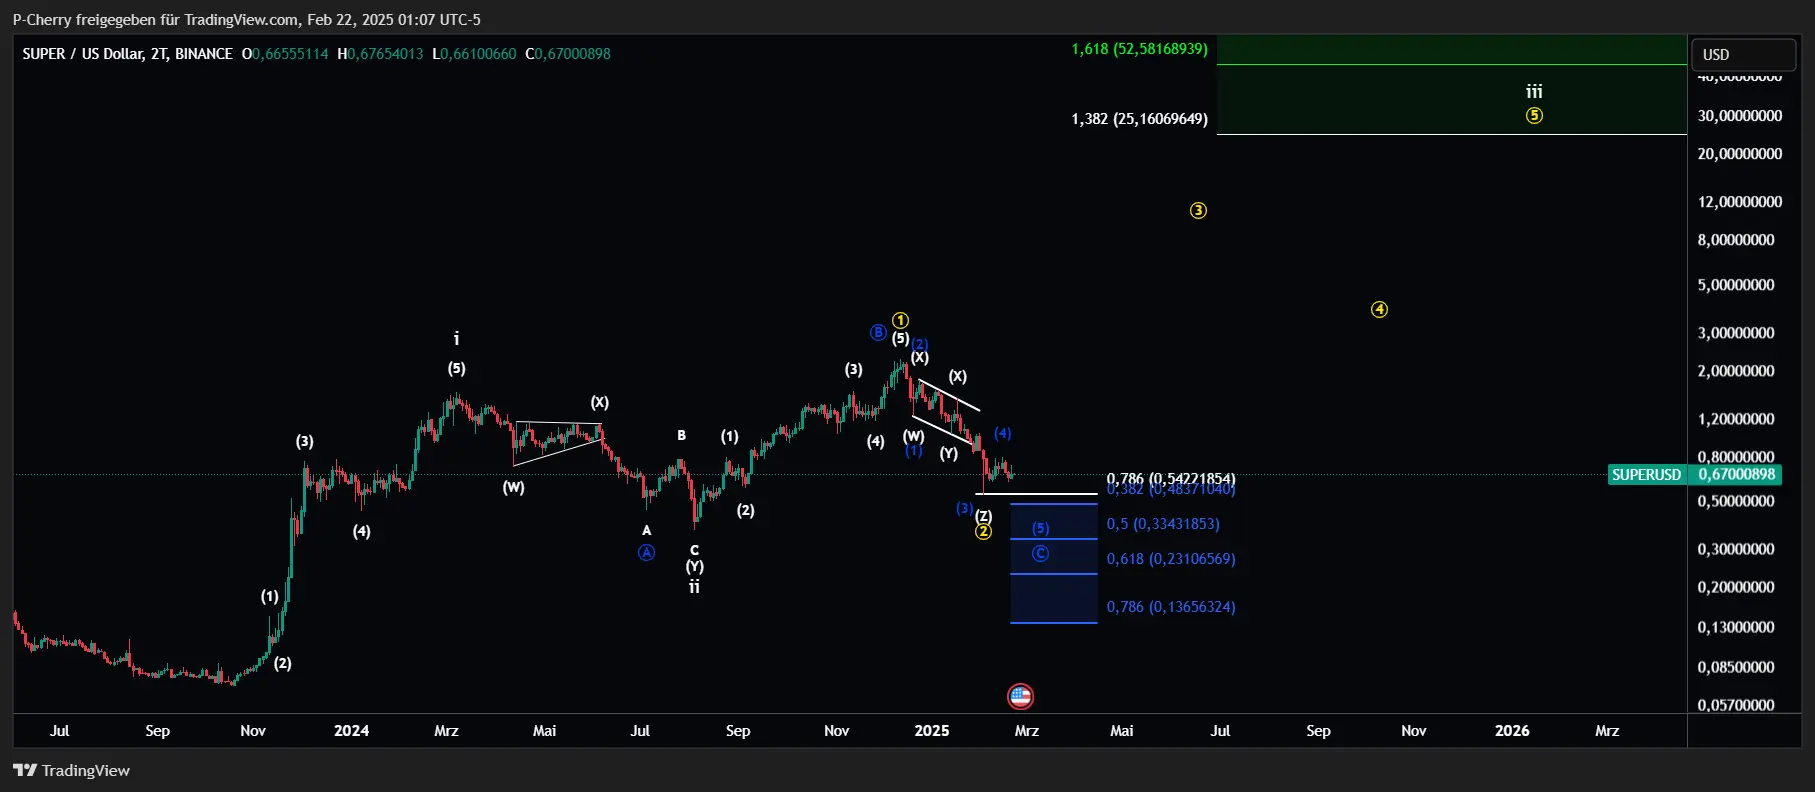This screenshot has width=1815, height=792.
Task: Select the blue (5) wave label
Action: tap(1041, 528)
